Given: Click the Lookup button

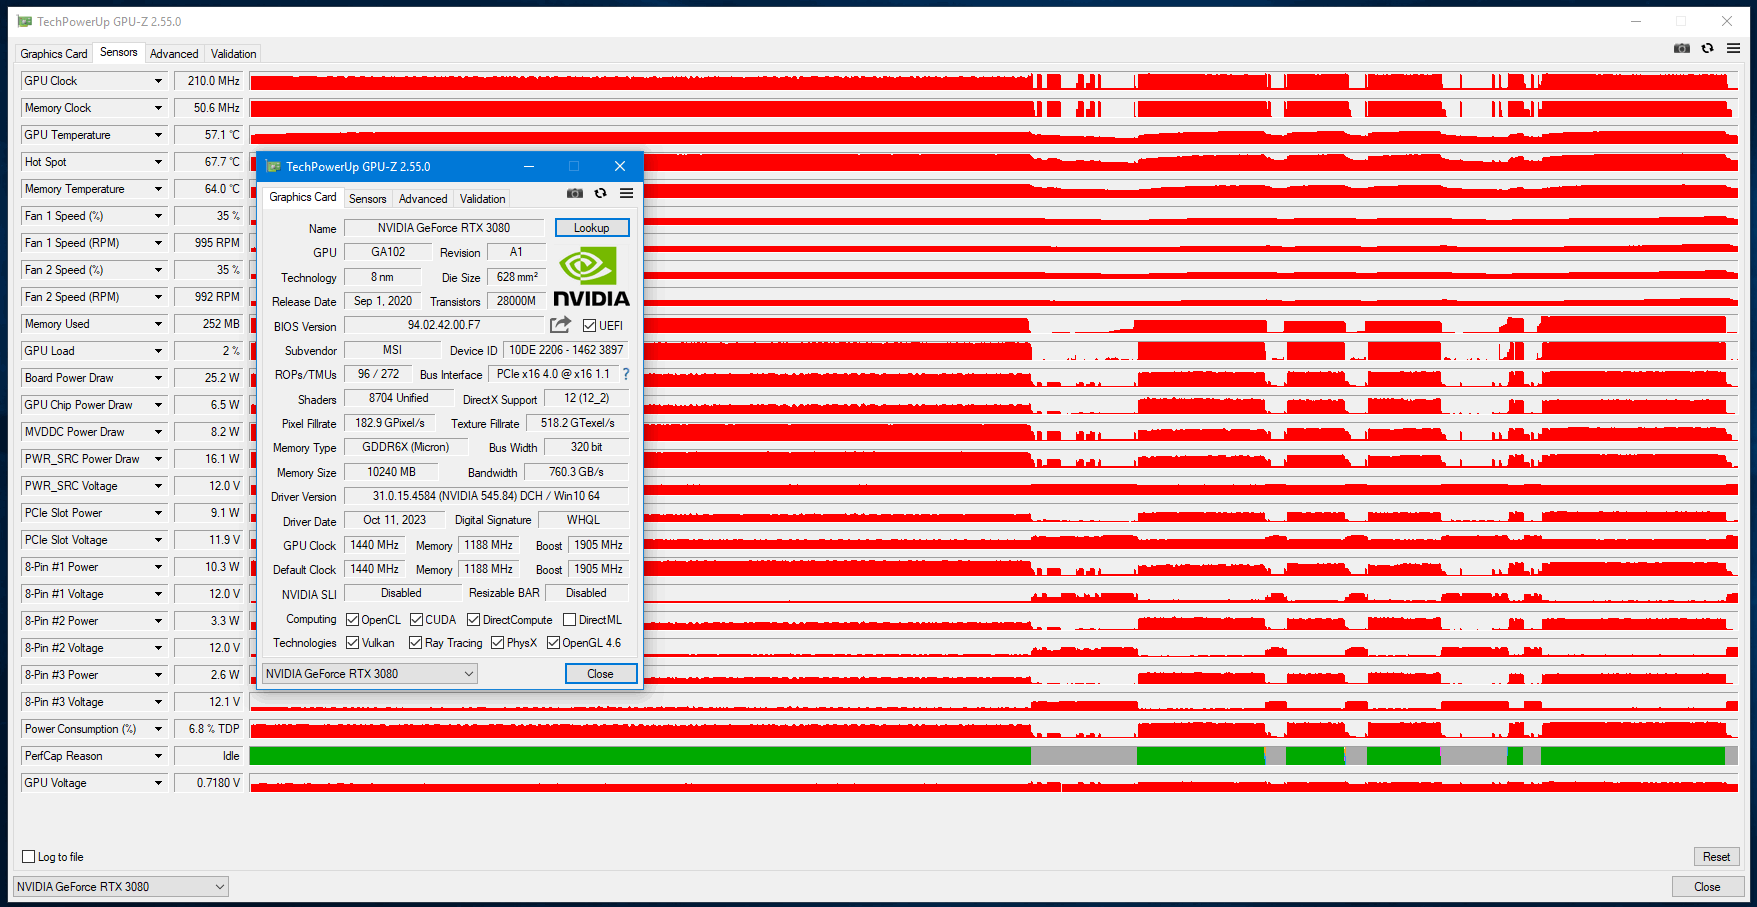Looking at the screenshot, I should 592,228.
